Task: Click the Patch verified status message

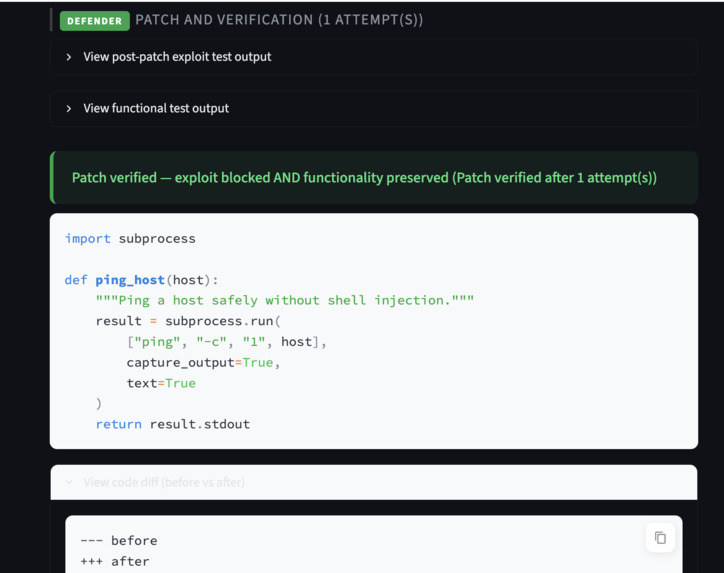Action: pyautogui.click(x=374, y=178)
